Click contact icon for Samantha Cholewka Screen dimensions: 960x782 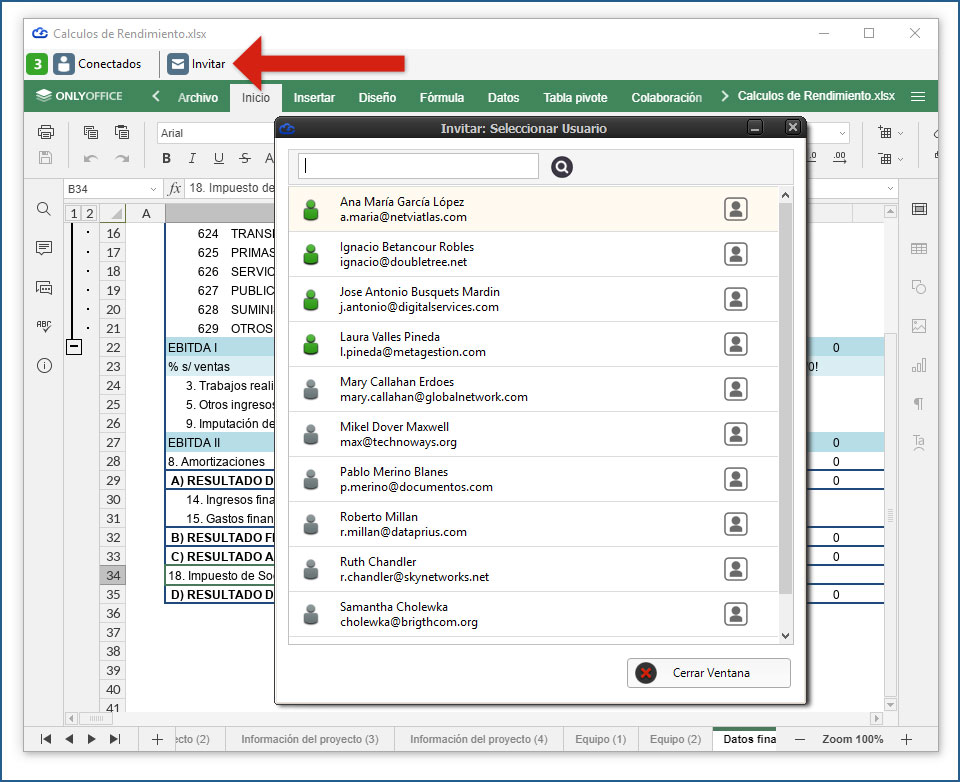coord(735,614)
